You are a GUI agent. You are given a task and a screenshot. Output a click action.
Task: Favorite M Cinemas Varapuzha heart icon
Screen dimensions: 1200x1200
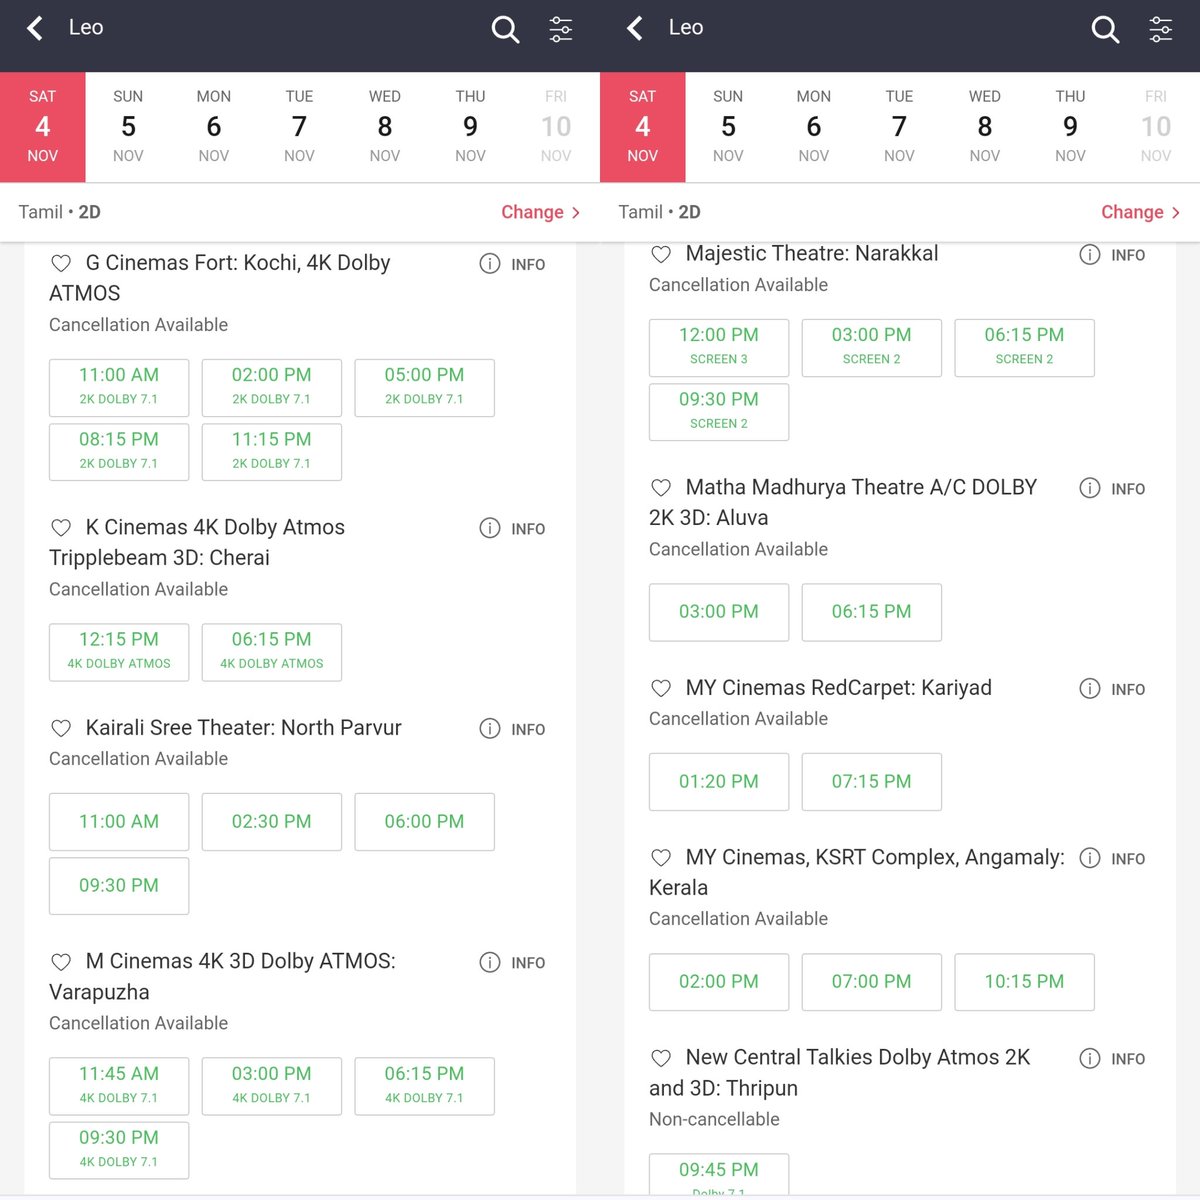(61, 962)
